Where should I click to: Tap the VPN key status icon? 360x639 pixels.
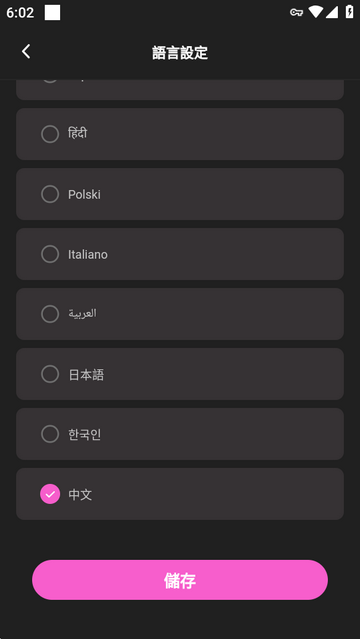[296, 13]
